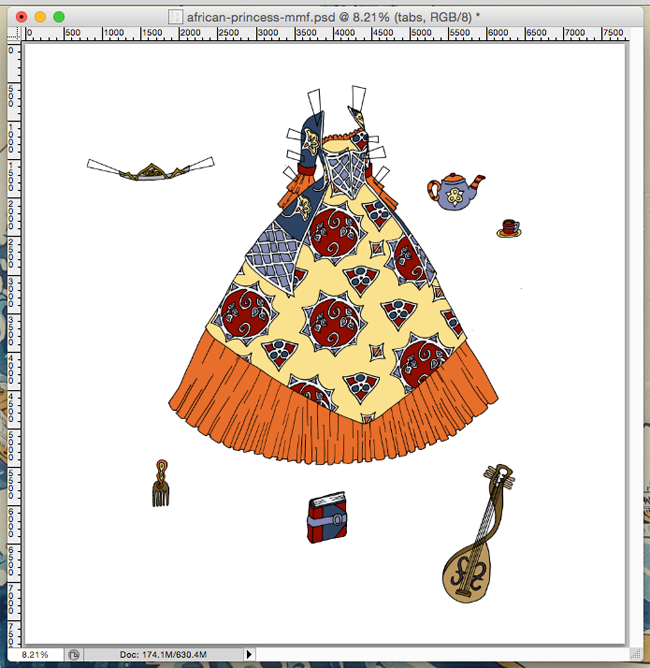Screen dimensions: 650x668
Task: Minimize the document with the yellow button
Action: coord(40,17)
